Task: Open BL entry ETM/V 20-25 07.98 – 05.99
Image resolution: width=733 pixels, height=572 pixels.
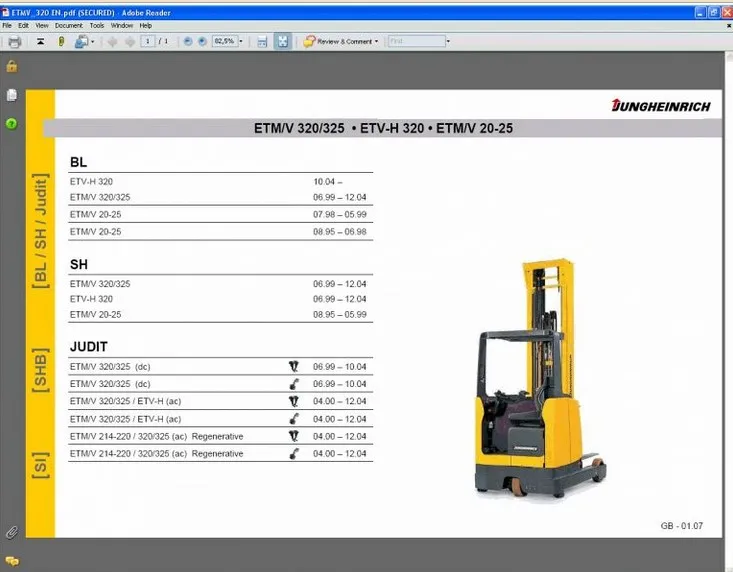Action: click(220, 214)
